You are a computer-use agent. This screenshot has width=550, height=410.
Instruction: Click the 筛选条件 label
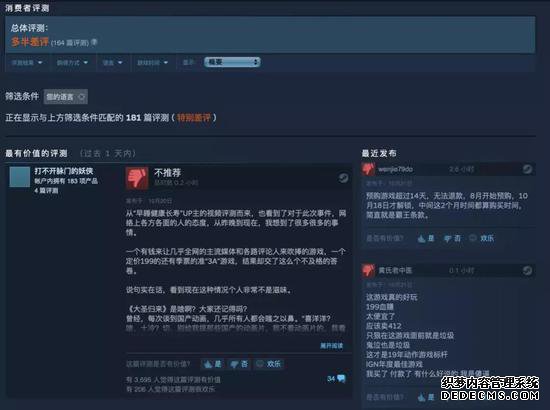22,96
